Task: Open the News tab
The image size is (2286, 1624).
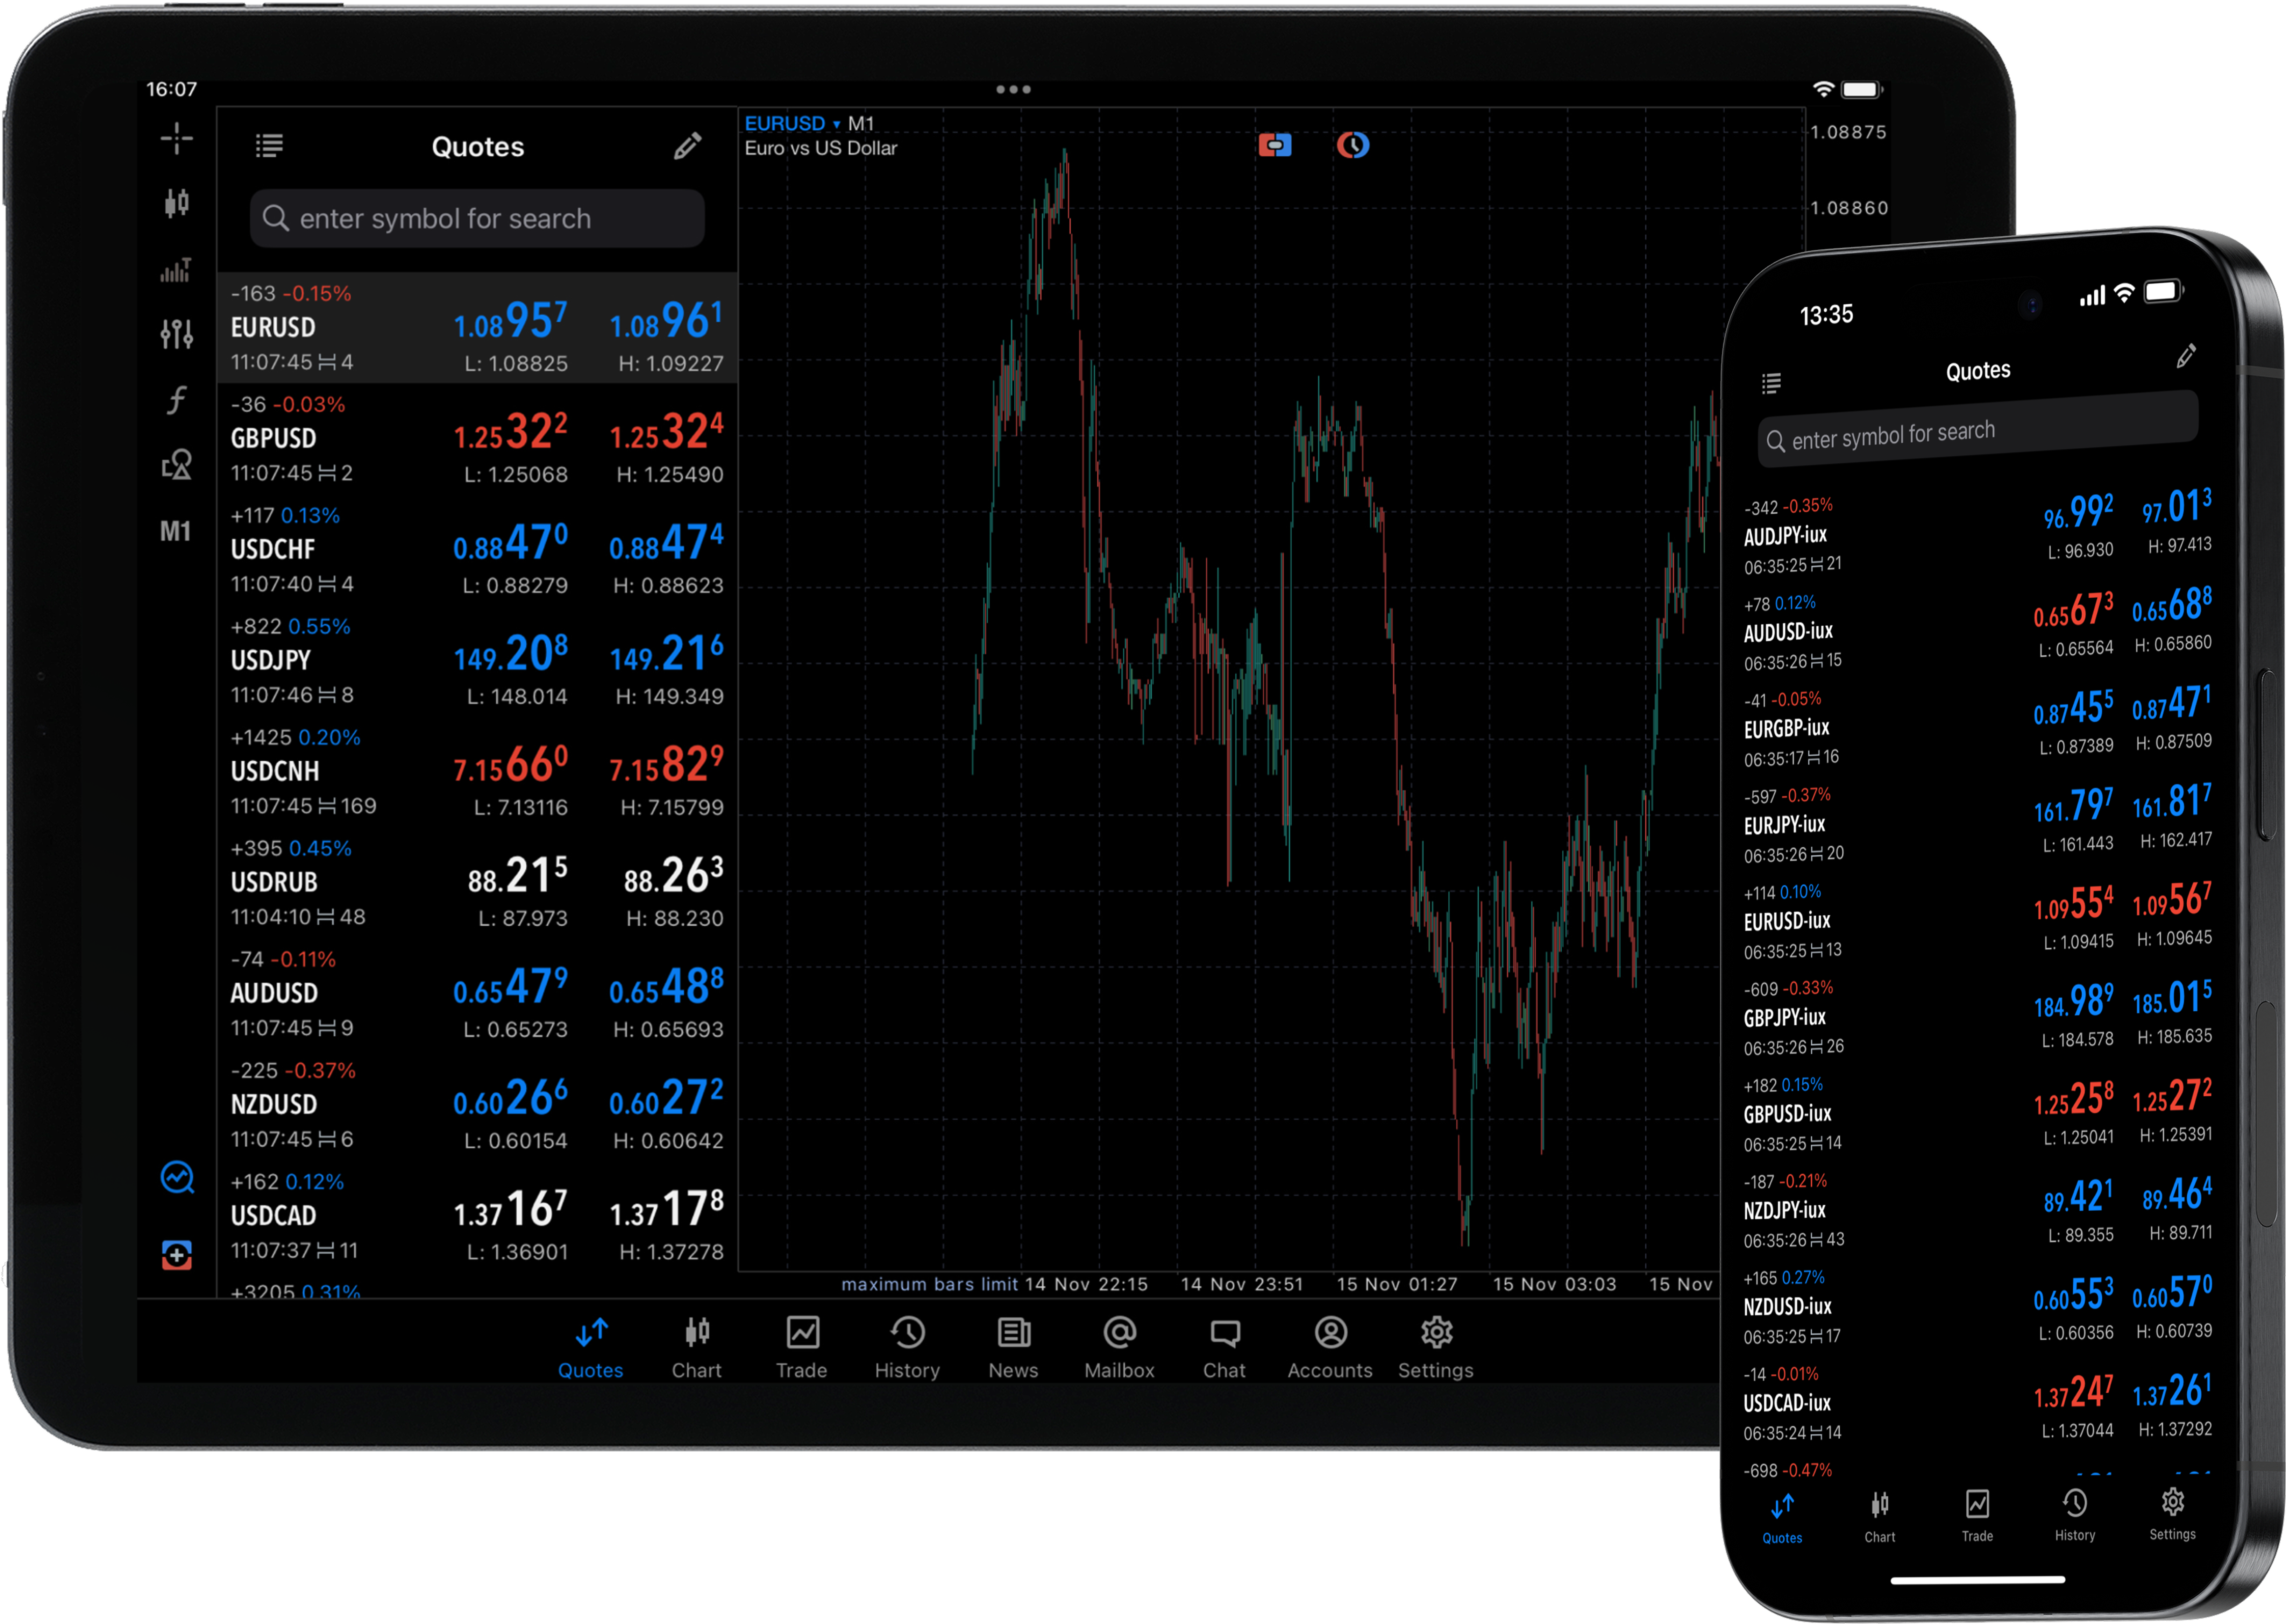Action: click(1013, 1348)
